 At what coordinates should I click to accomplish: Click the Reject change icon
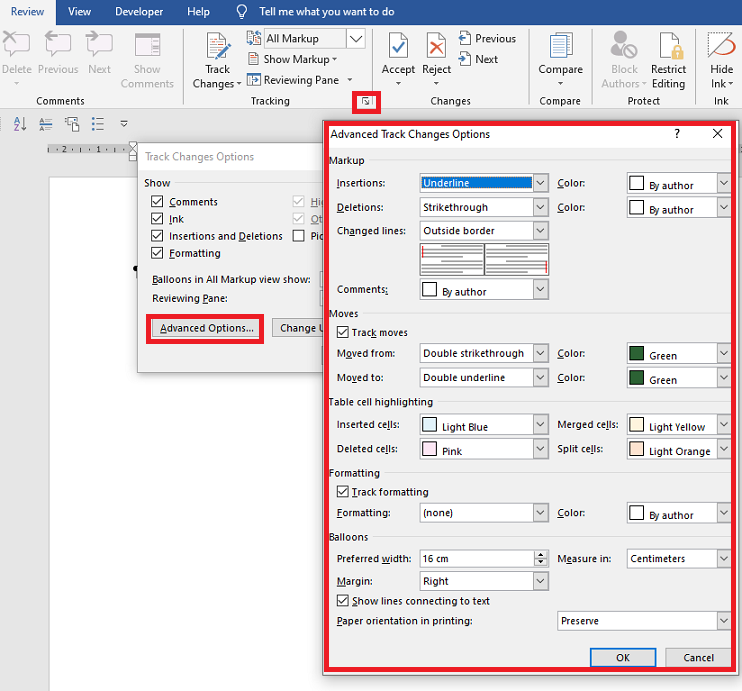pos(436,46)
